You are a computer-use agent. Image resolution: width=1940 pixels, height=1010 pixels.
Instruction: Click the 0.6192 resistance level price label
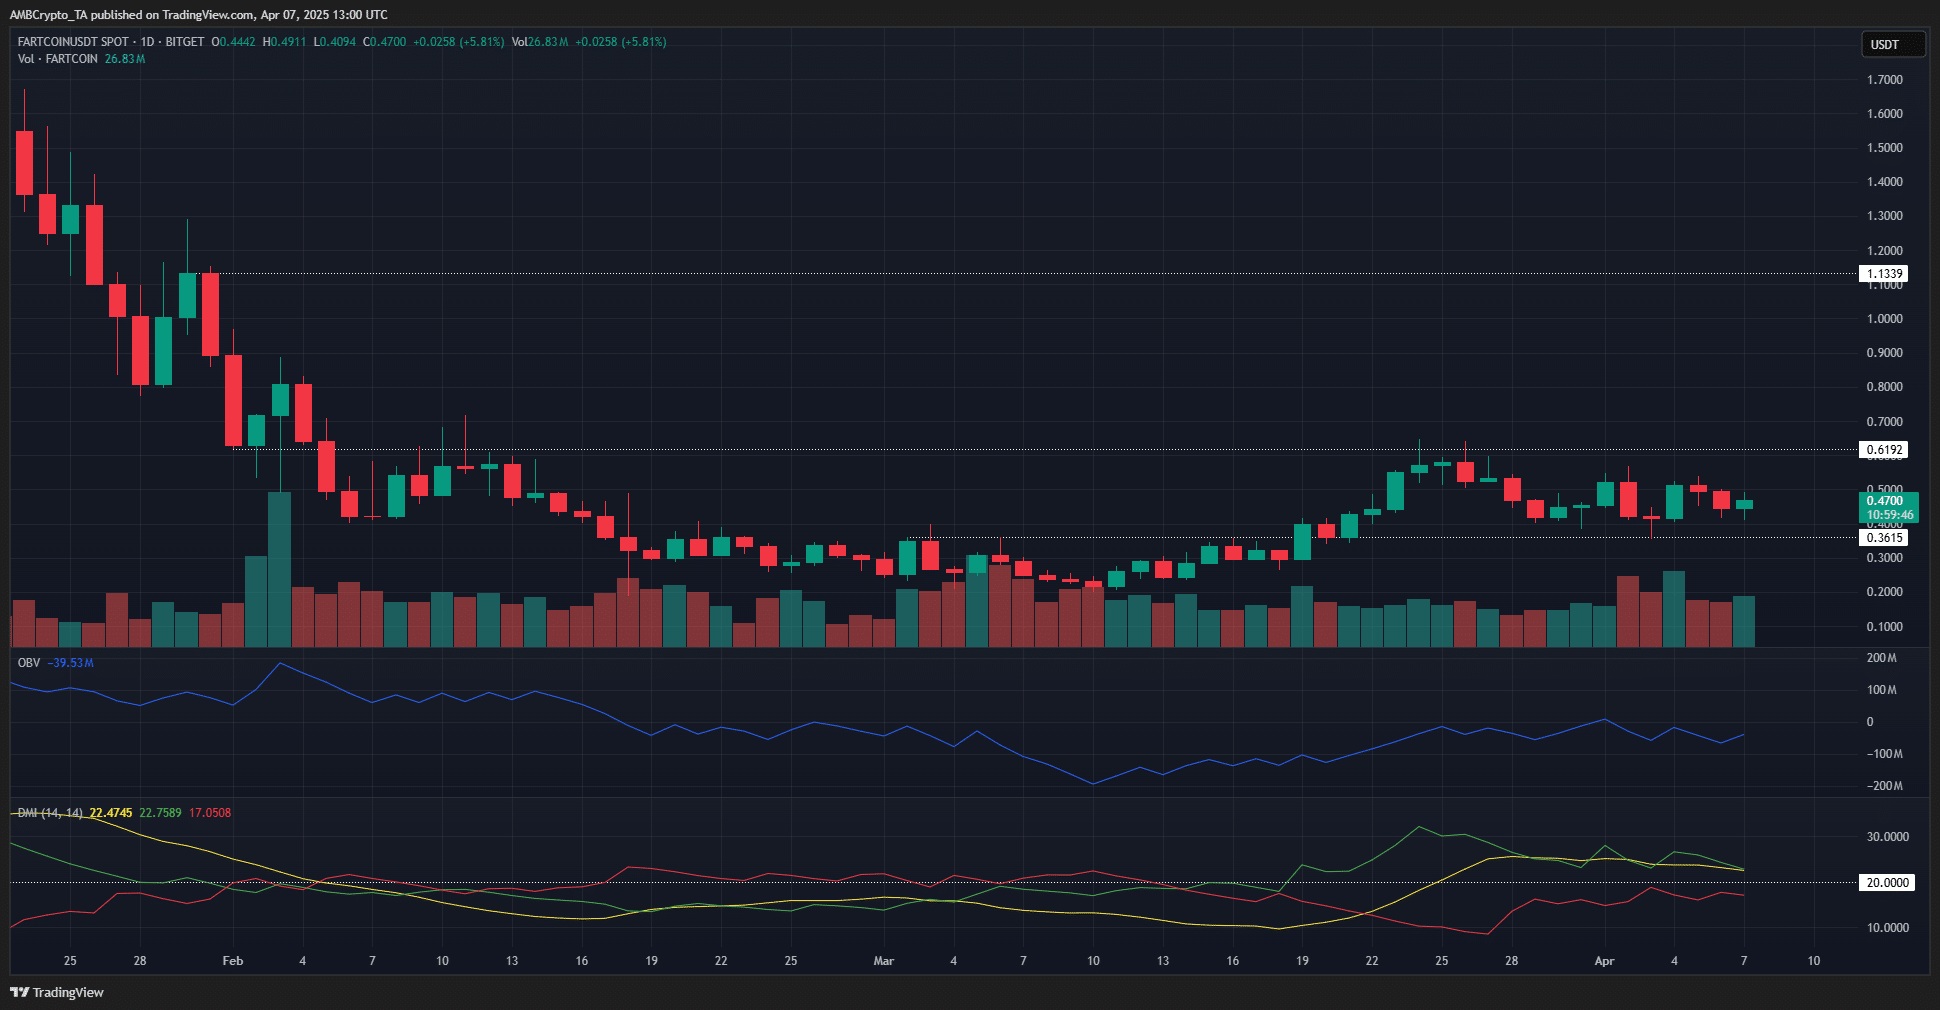click(1884, 450)
